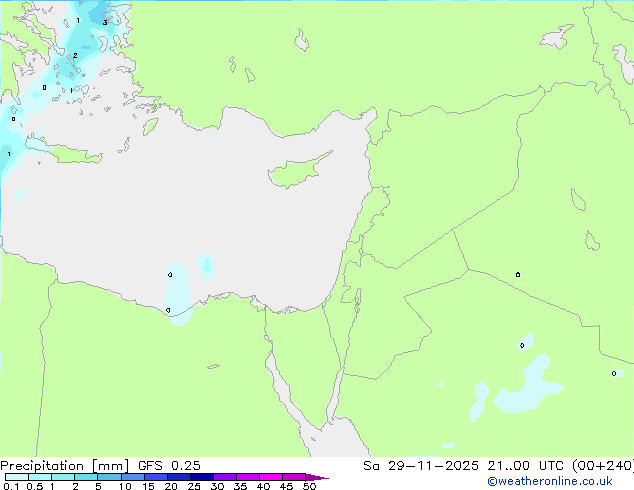Click the '40' legend scale label
Screen dimensions: 634x490
tap(263, 486)
